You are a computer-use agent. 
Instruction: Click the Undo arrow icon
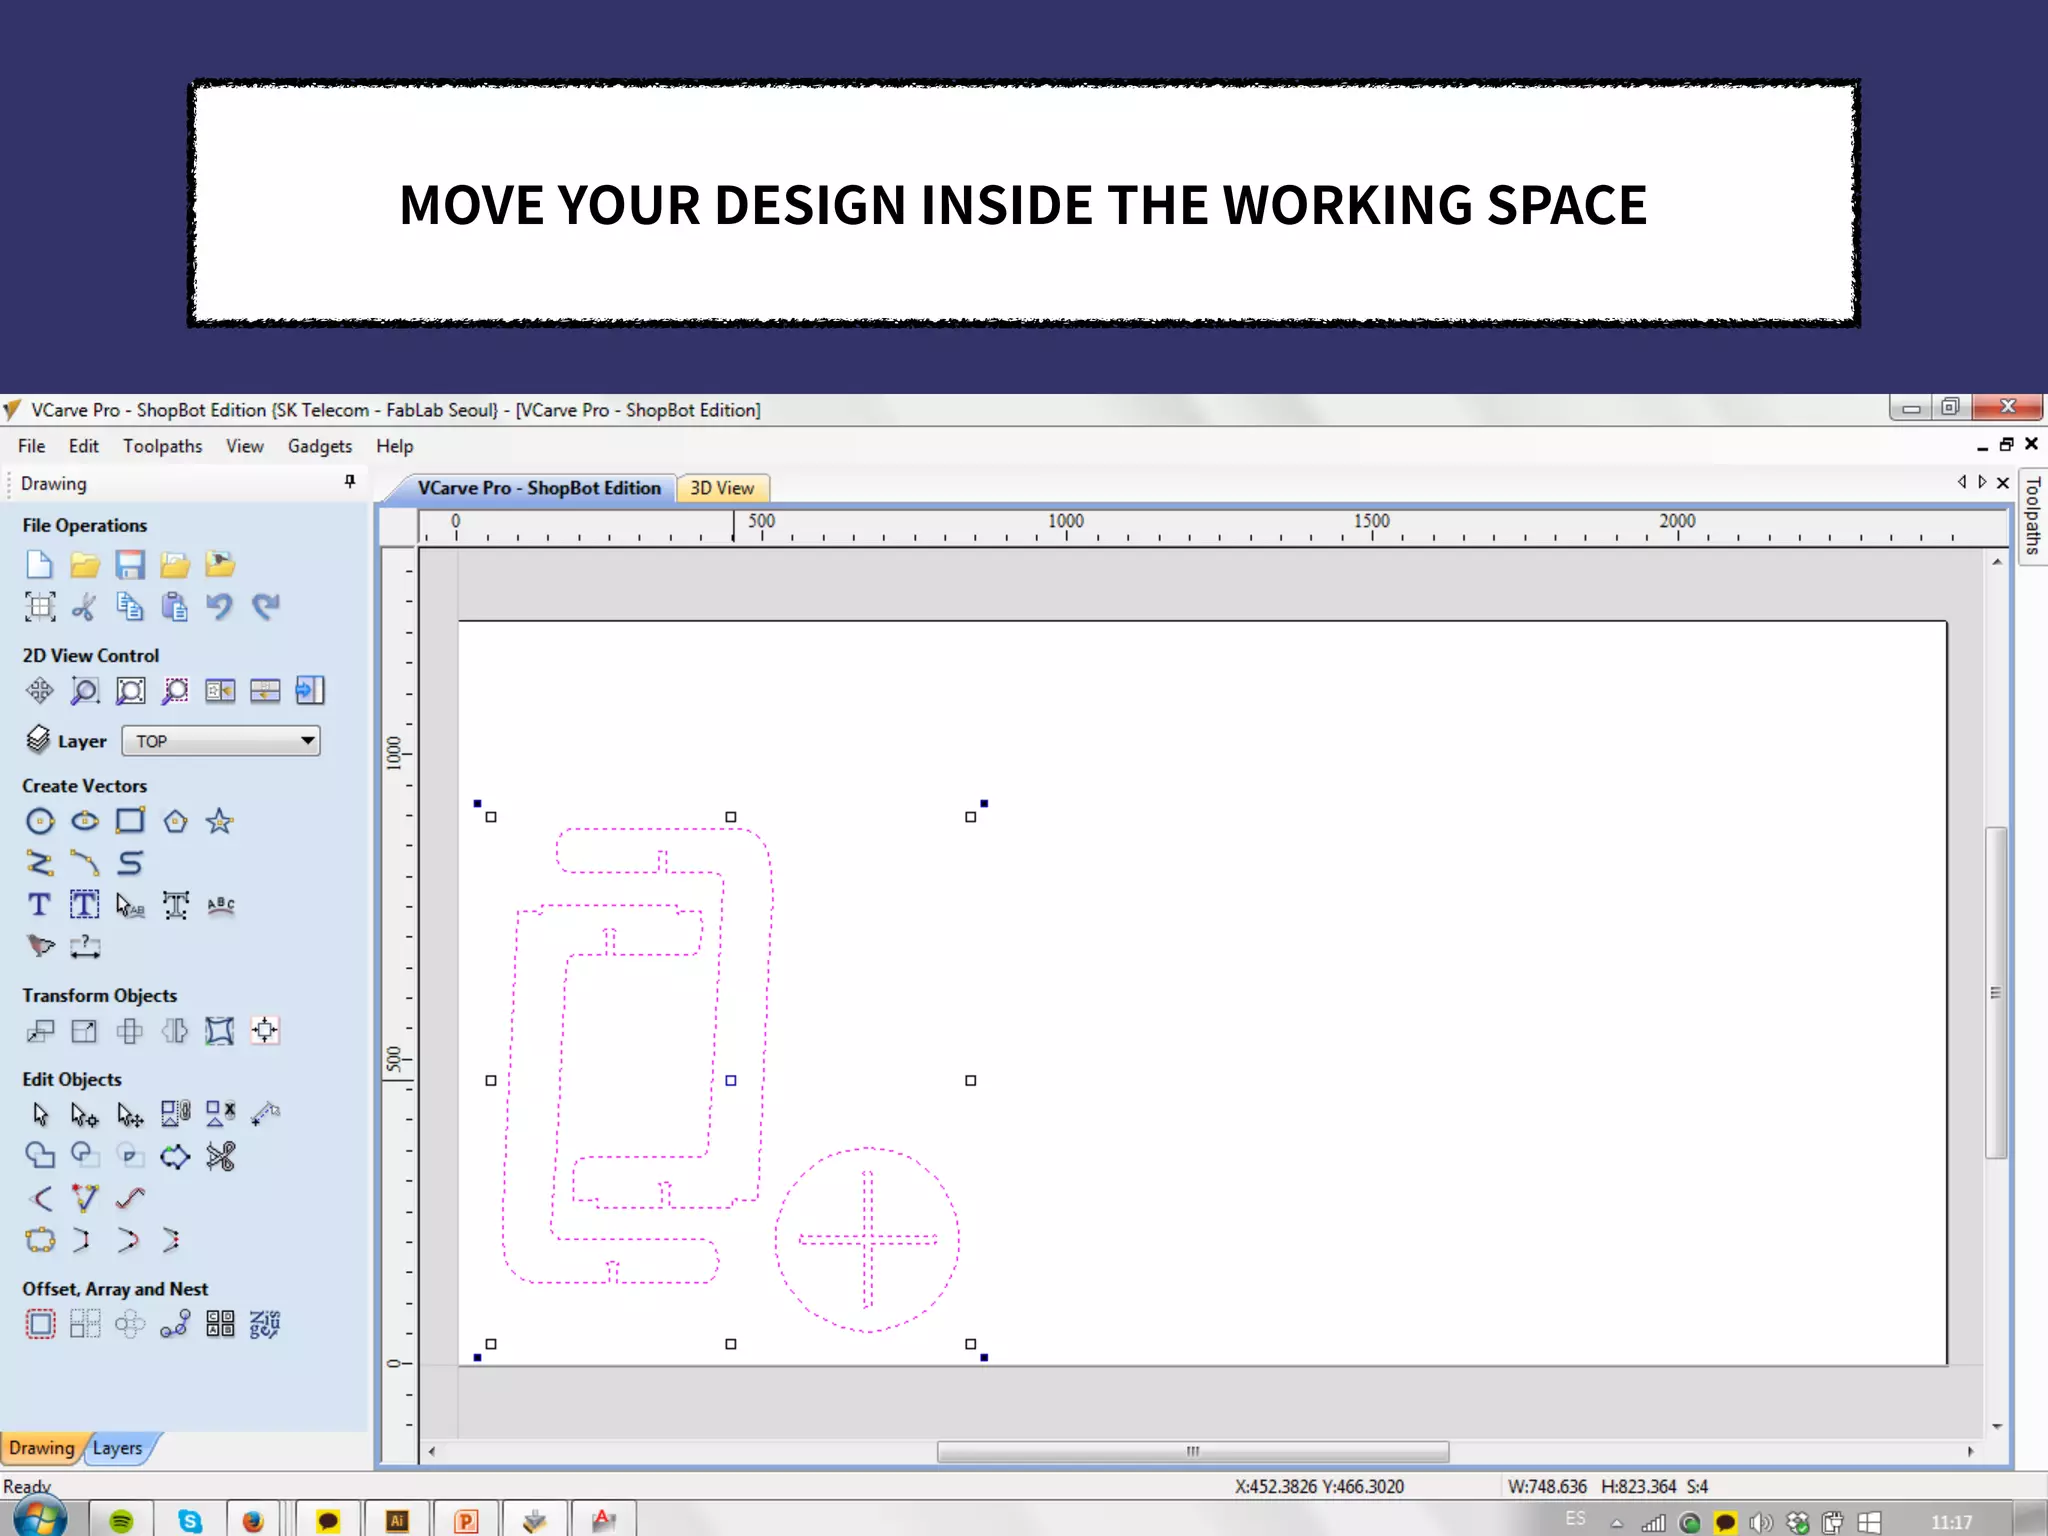219,606
